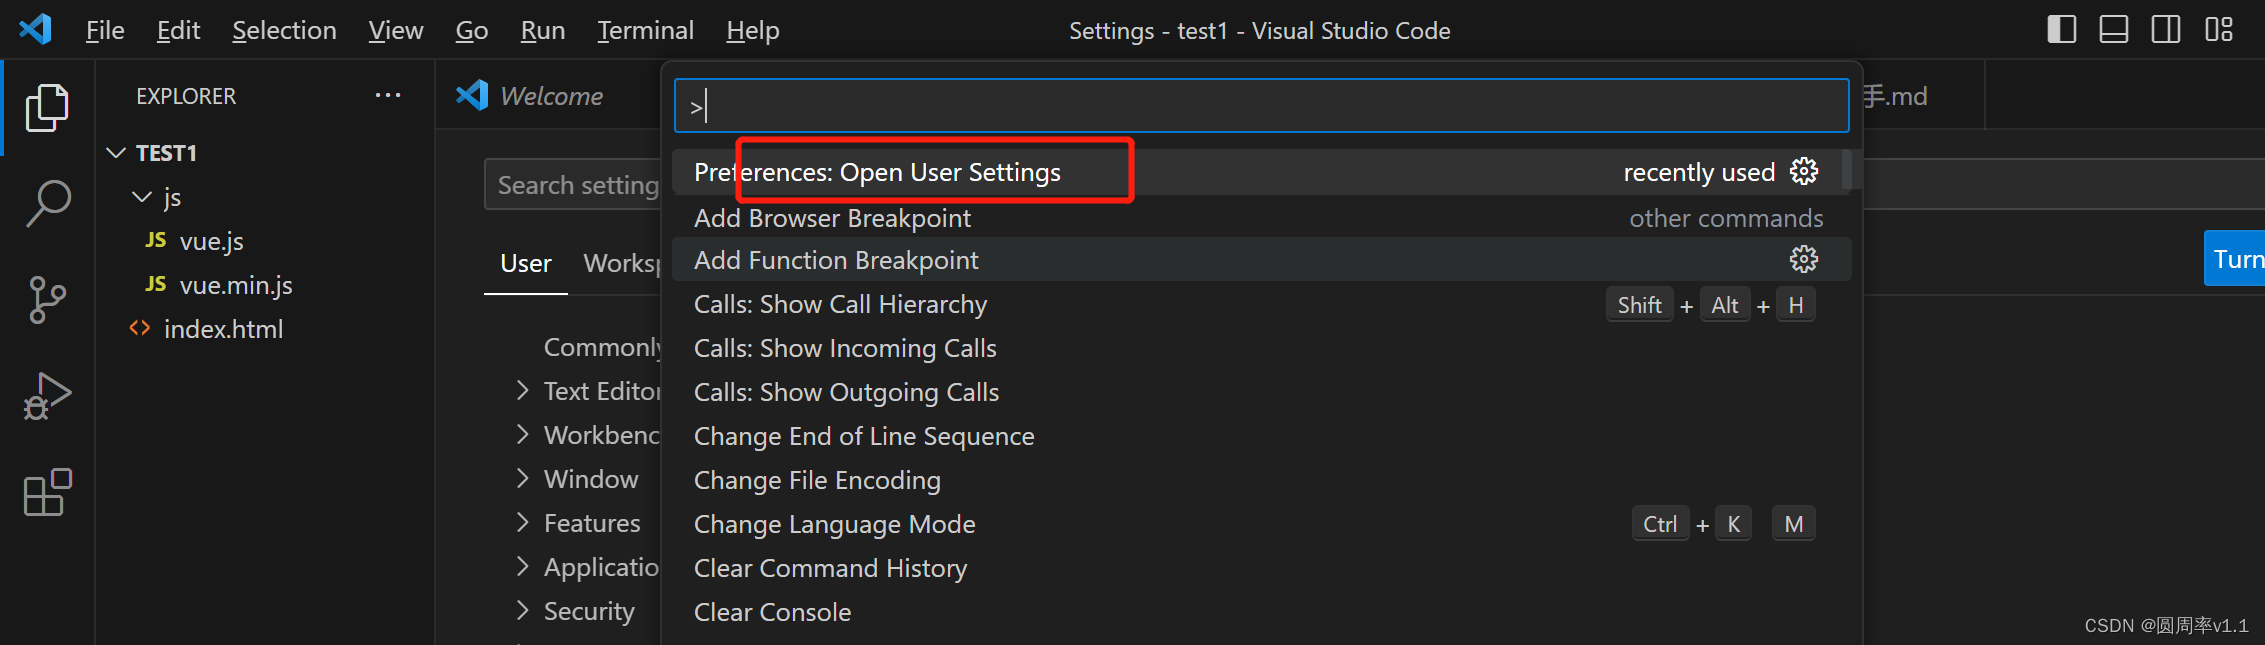Toggle Primary Side Bar layout button
This screenshot has width=2265, height=645.
(2061, 30)
